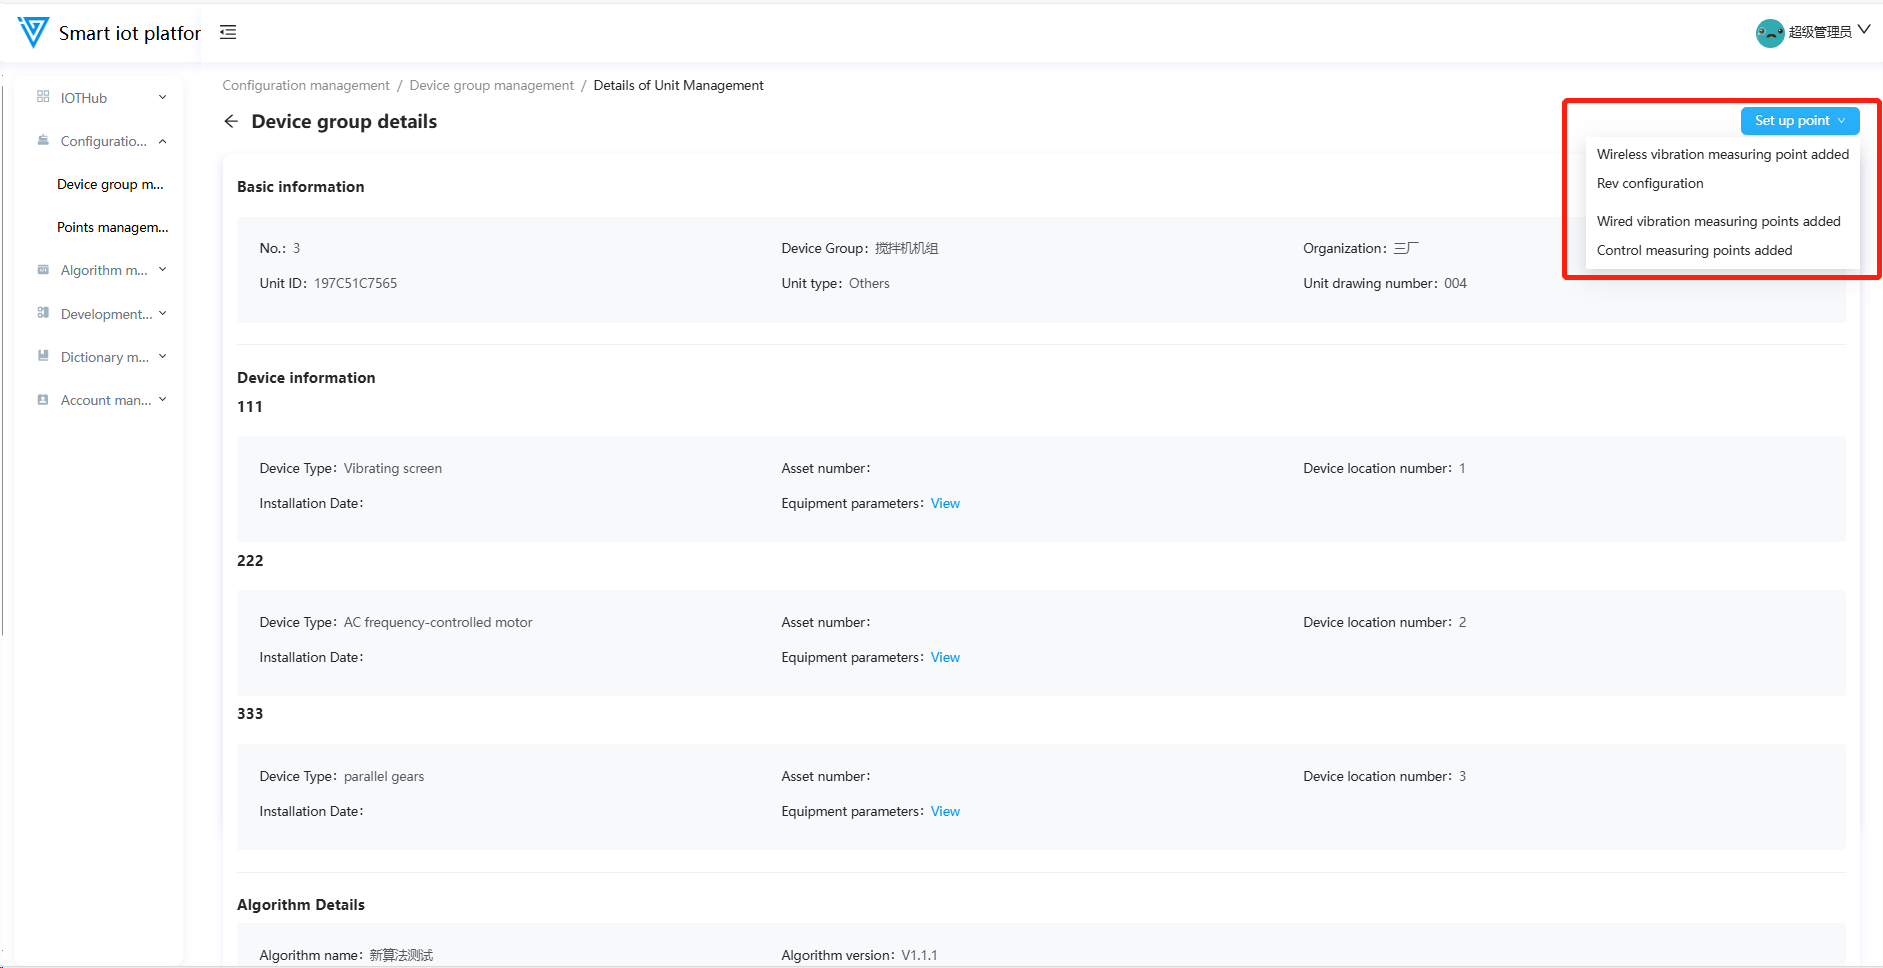
Task: Click the back arrow beside Device group details
Action: coord(231,121)
